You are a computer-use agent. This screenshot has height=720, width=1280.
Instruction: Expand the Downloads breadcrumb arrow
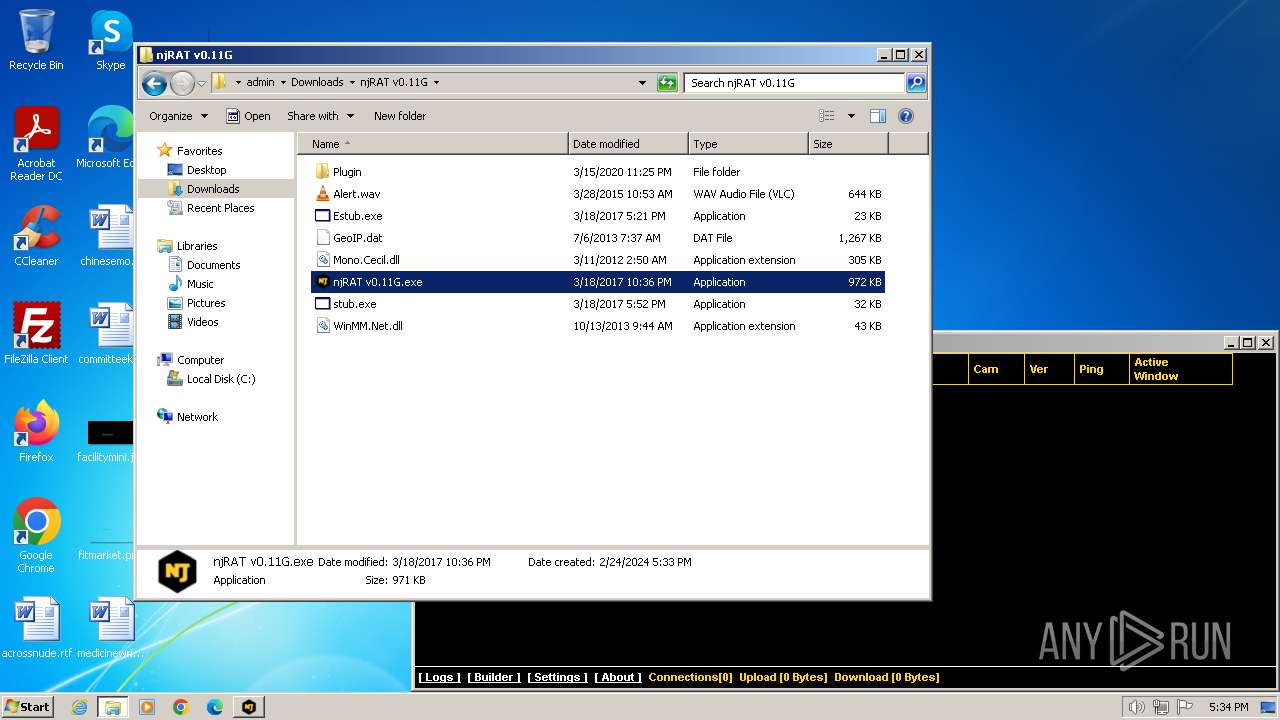[x=352, y=83]
